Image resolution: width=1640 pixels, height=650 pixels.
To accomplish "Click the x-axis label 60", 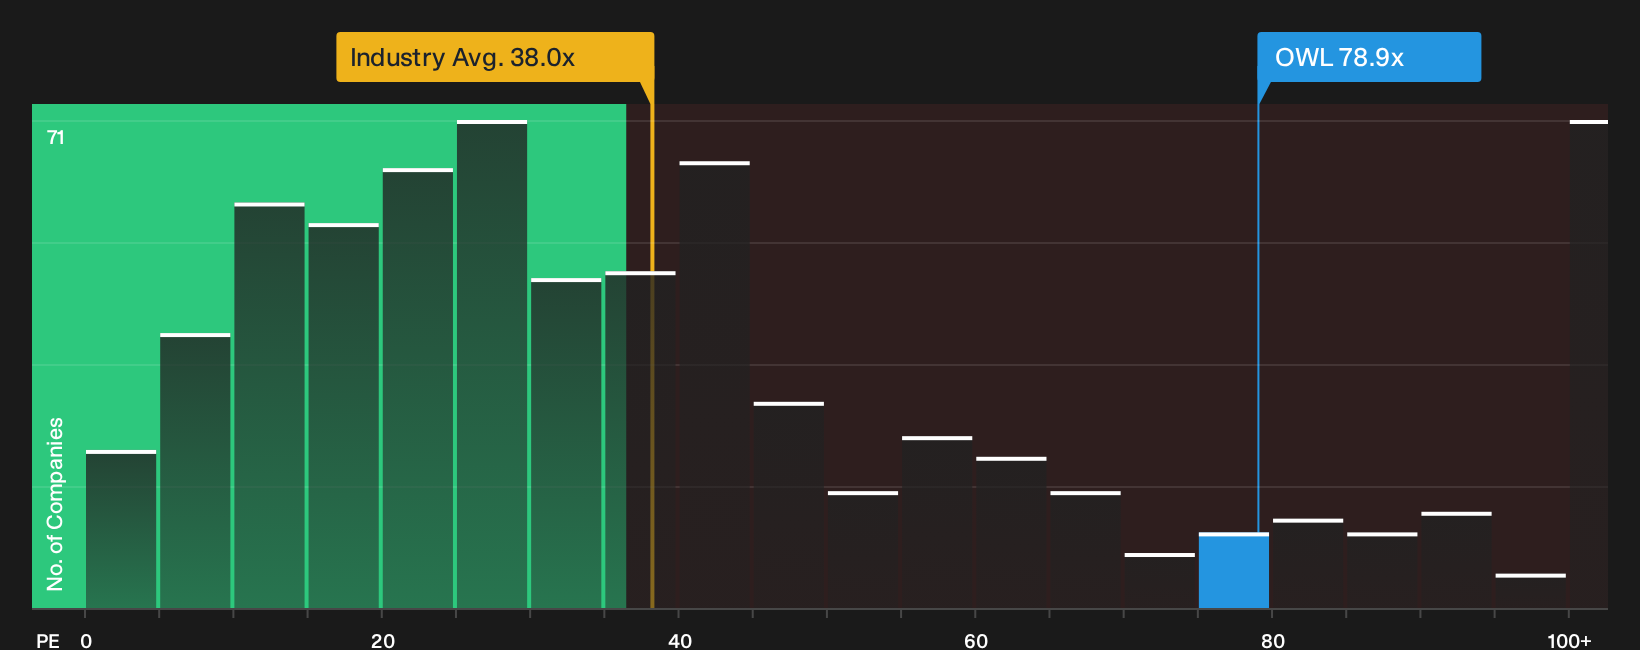I will click(x=976, y=640).
